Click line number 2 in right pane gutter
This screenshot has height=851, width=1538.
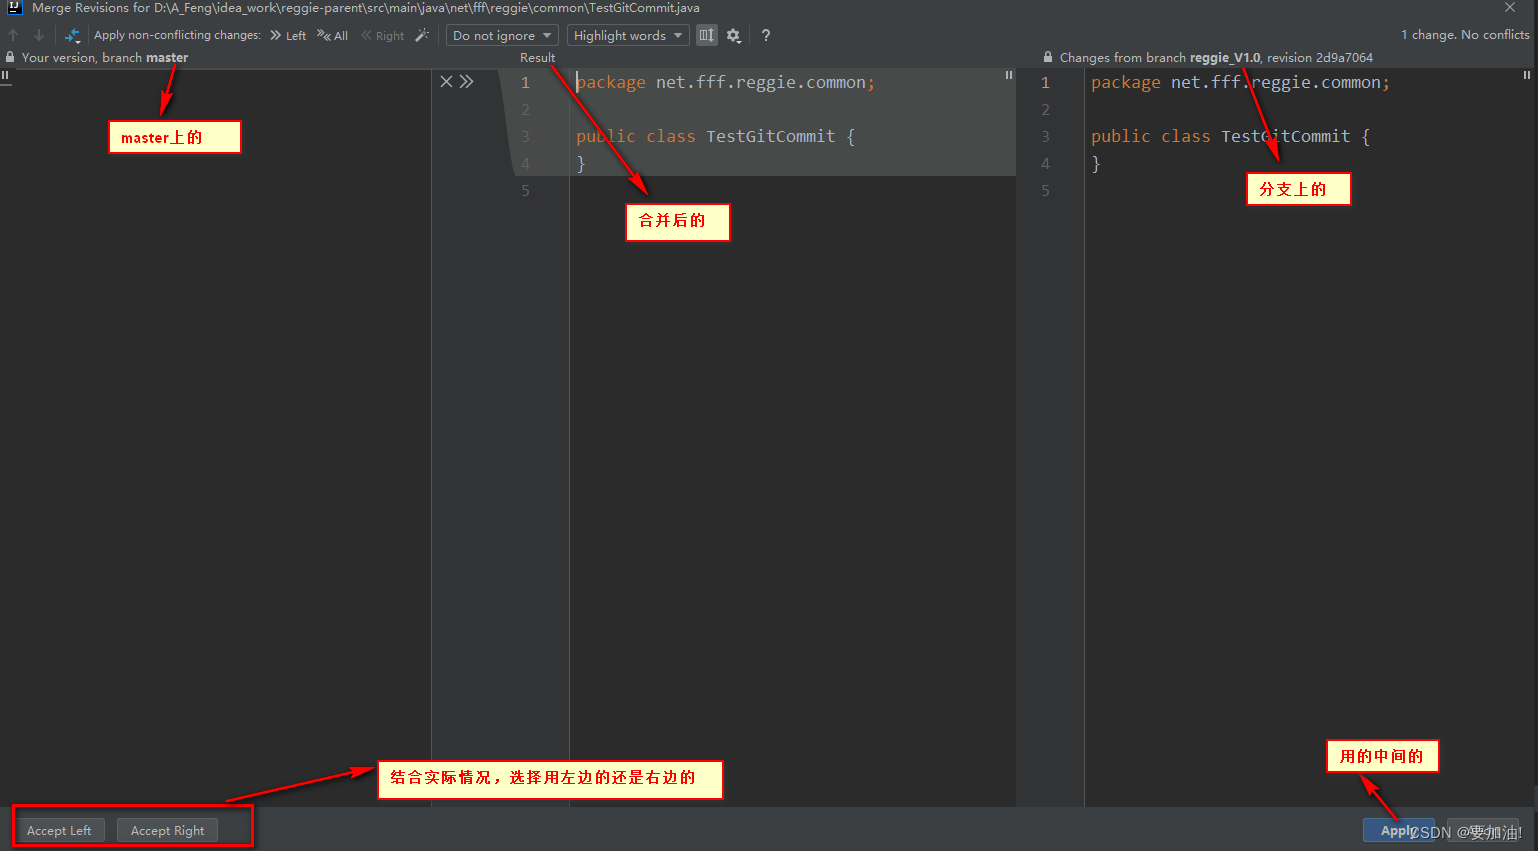tap(1045, 109)
